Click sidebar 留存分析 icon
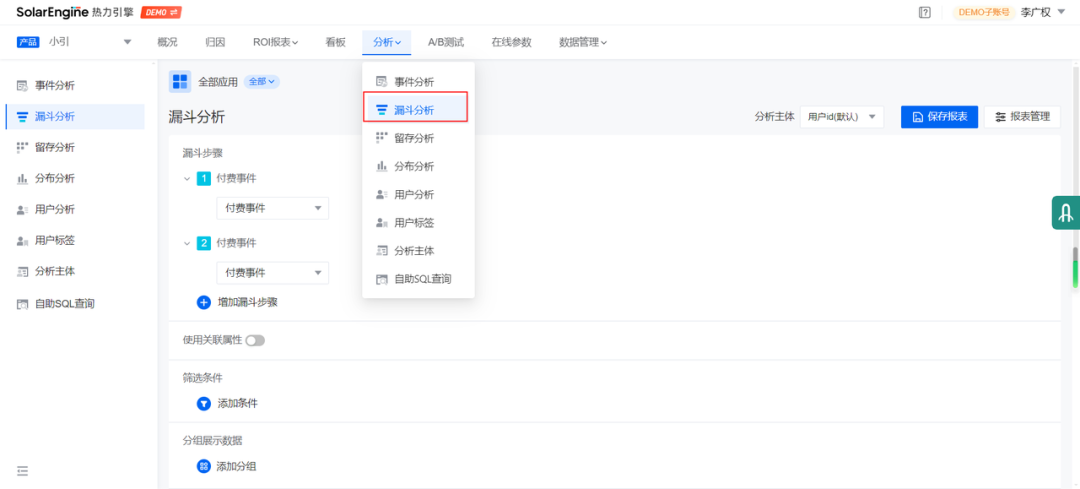Image resolution: width=1080 pixels, height=489 pixels. pyautogui.click(x=22, y=147)
